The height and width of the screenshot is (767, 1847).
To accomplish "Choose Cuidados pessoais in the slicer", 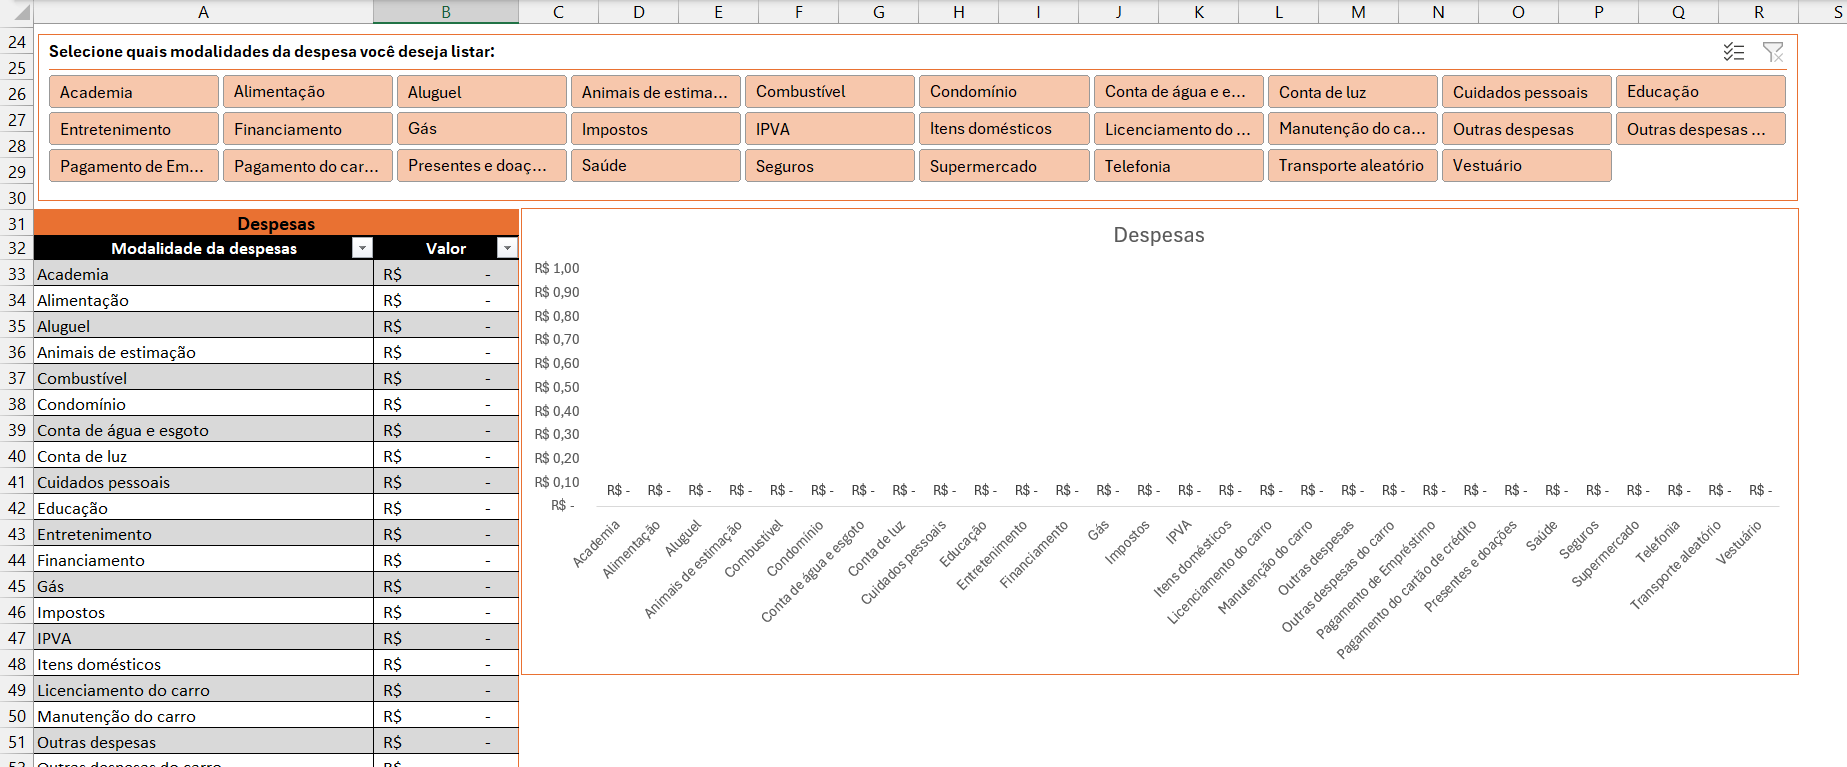I will tap(1526, 92).
